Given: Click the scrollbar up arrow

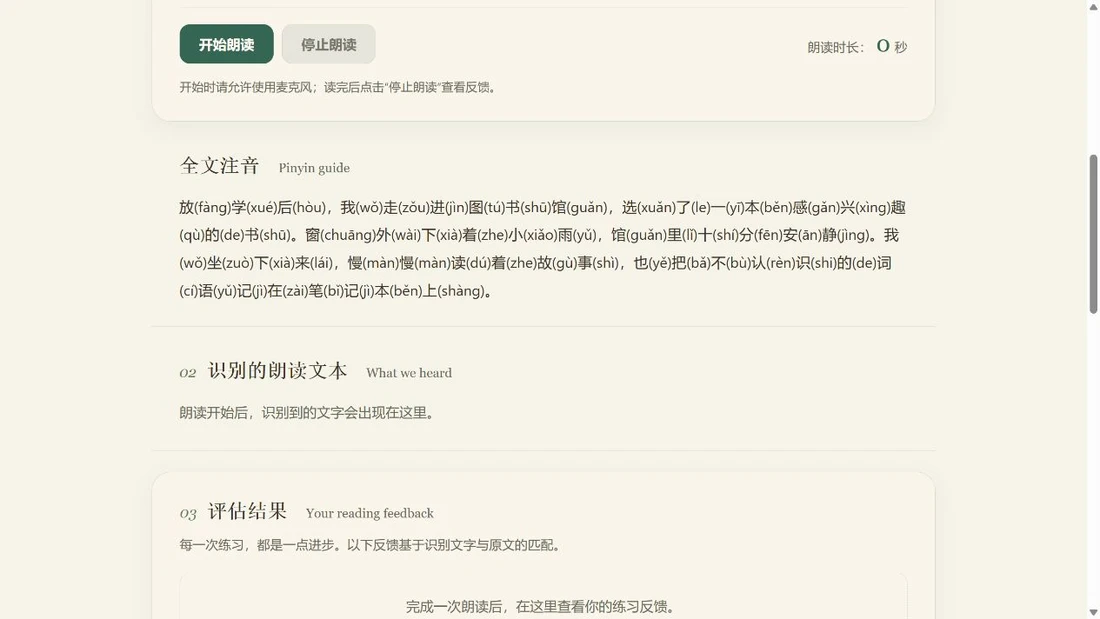Looking at the screenshot, I should pos(1093,6).
